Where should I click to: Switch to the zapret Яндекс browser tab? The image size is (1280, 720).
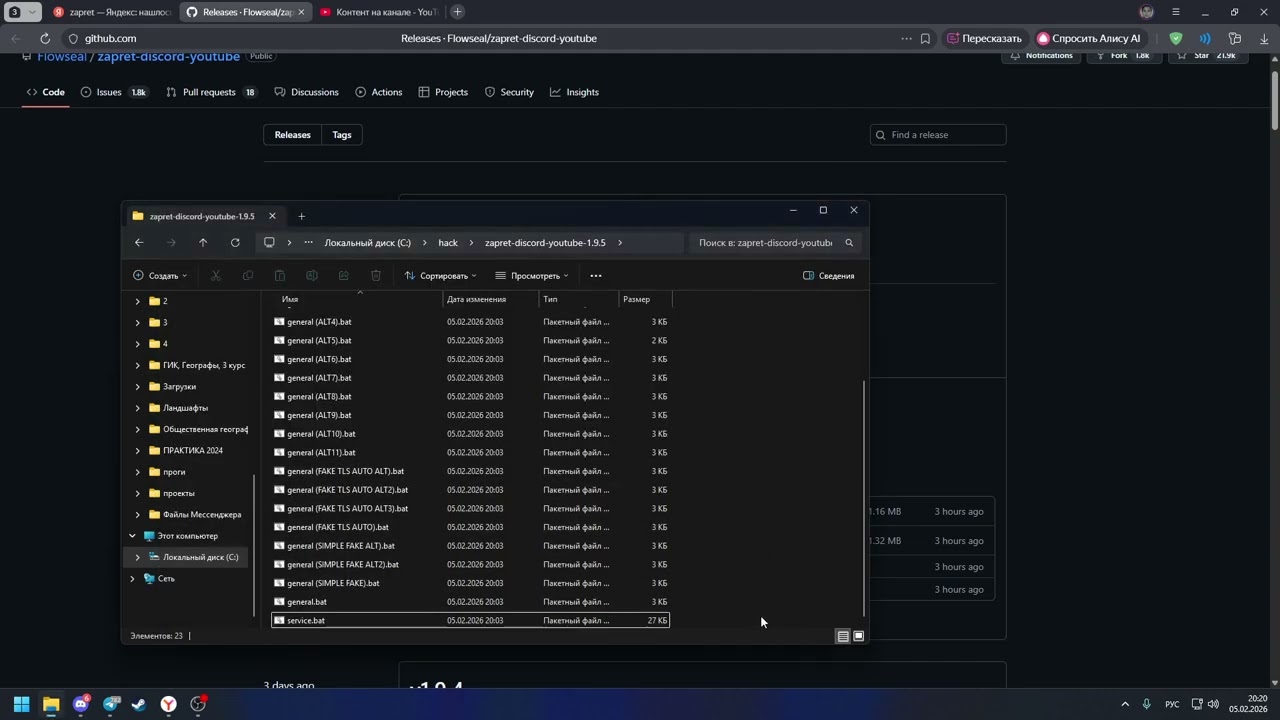(111, 12)
